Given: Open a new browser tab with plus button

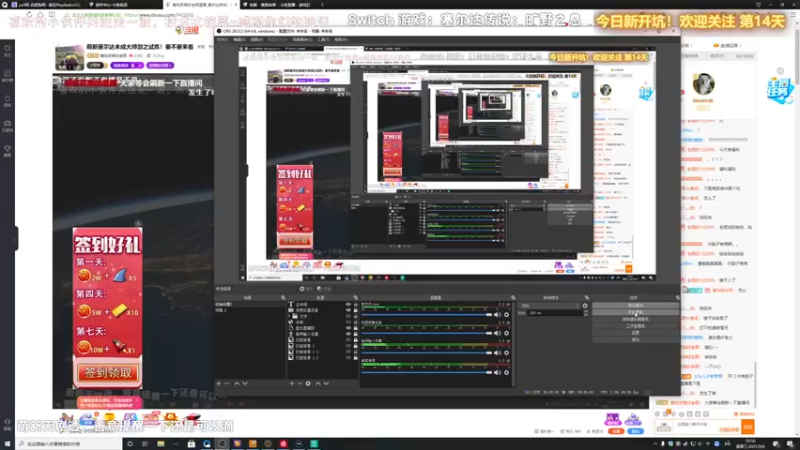Looking at the screenshot, I should point(322,5).
